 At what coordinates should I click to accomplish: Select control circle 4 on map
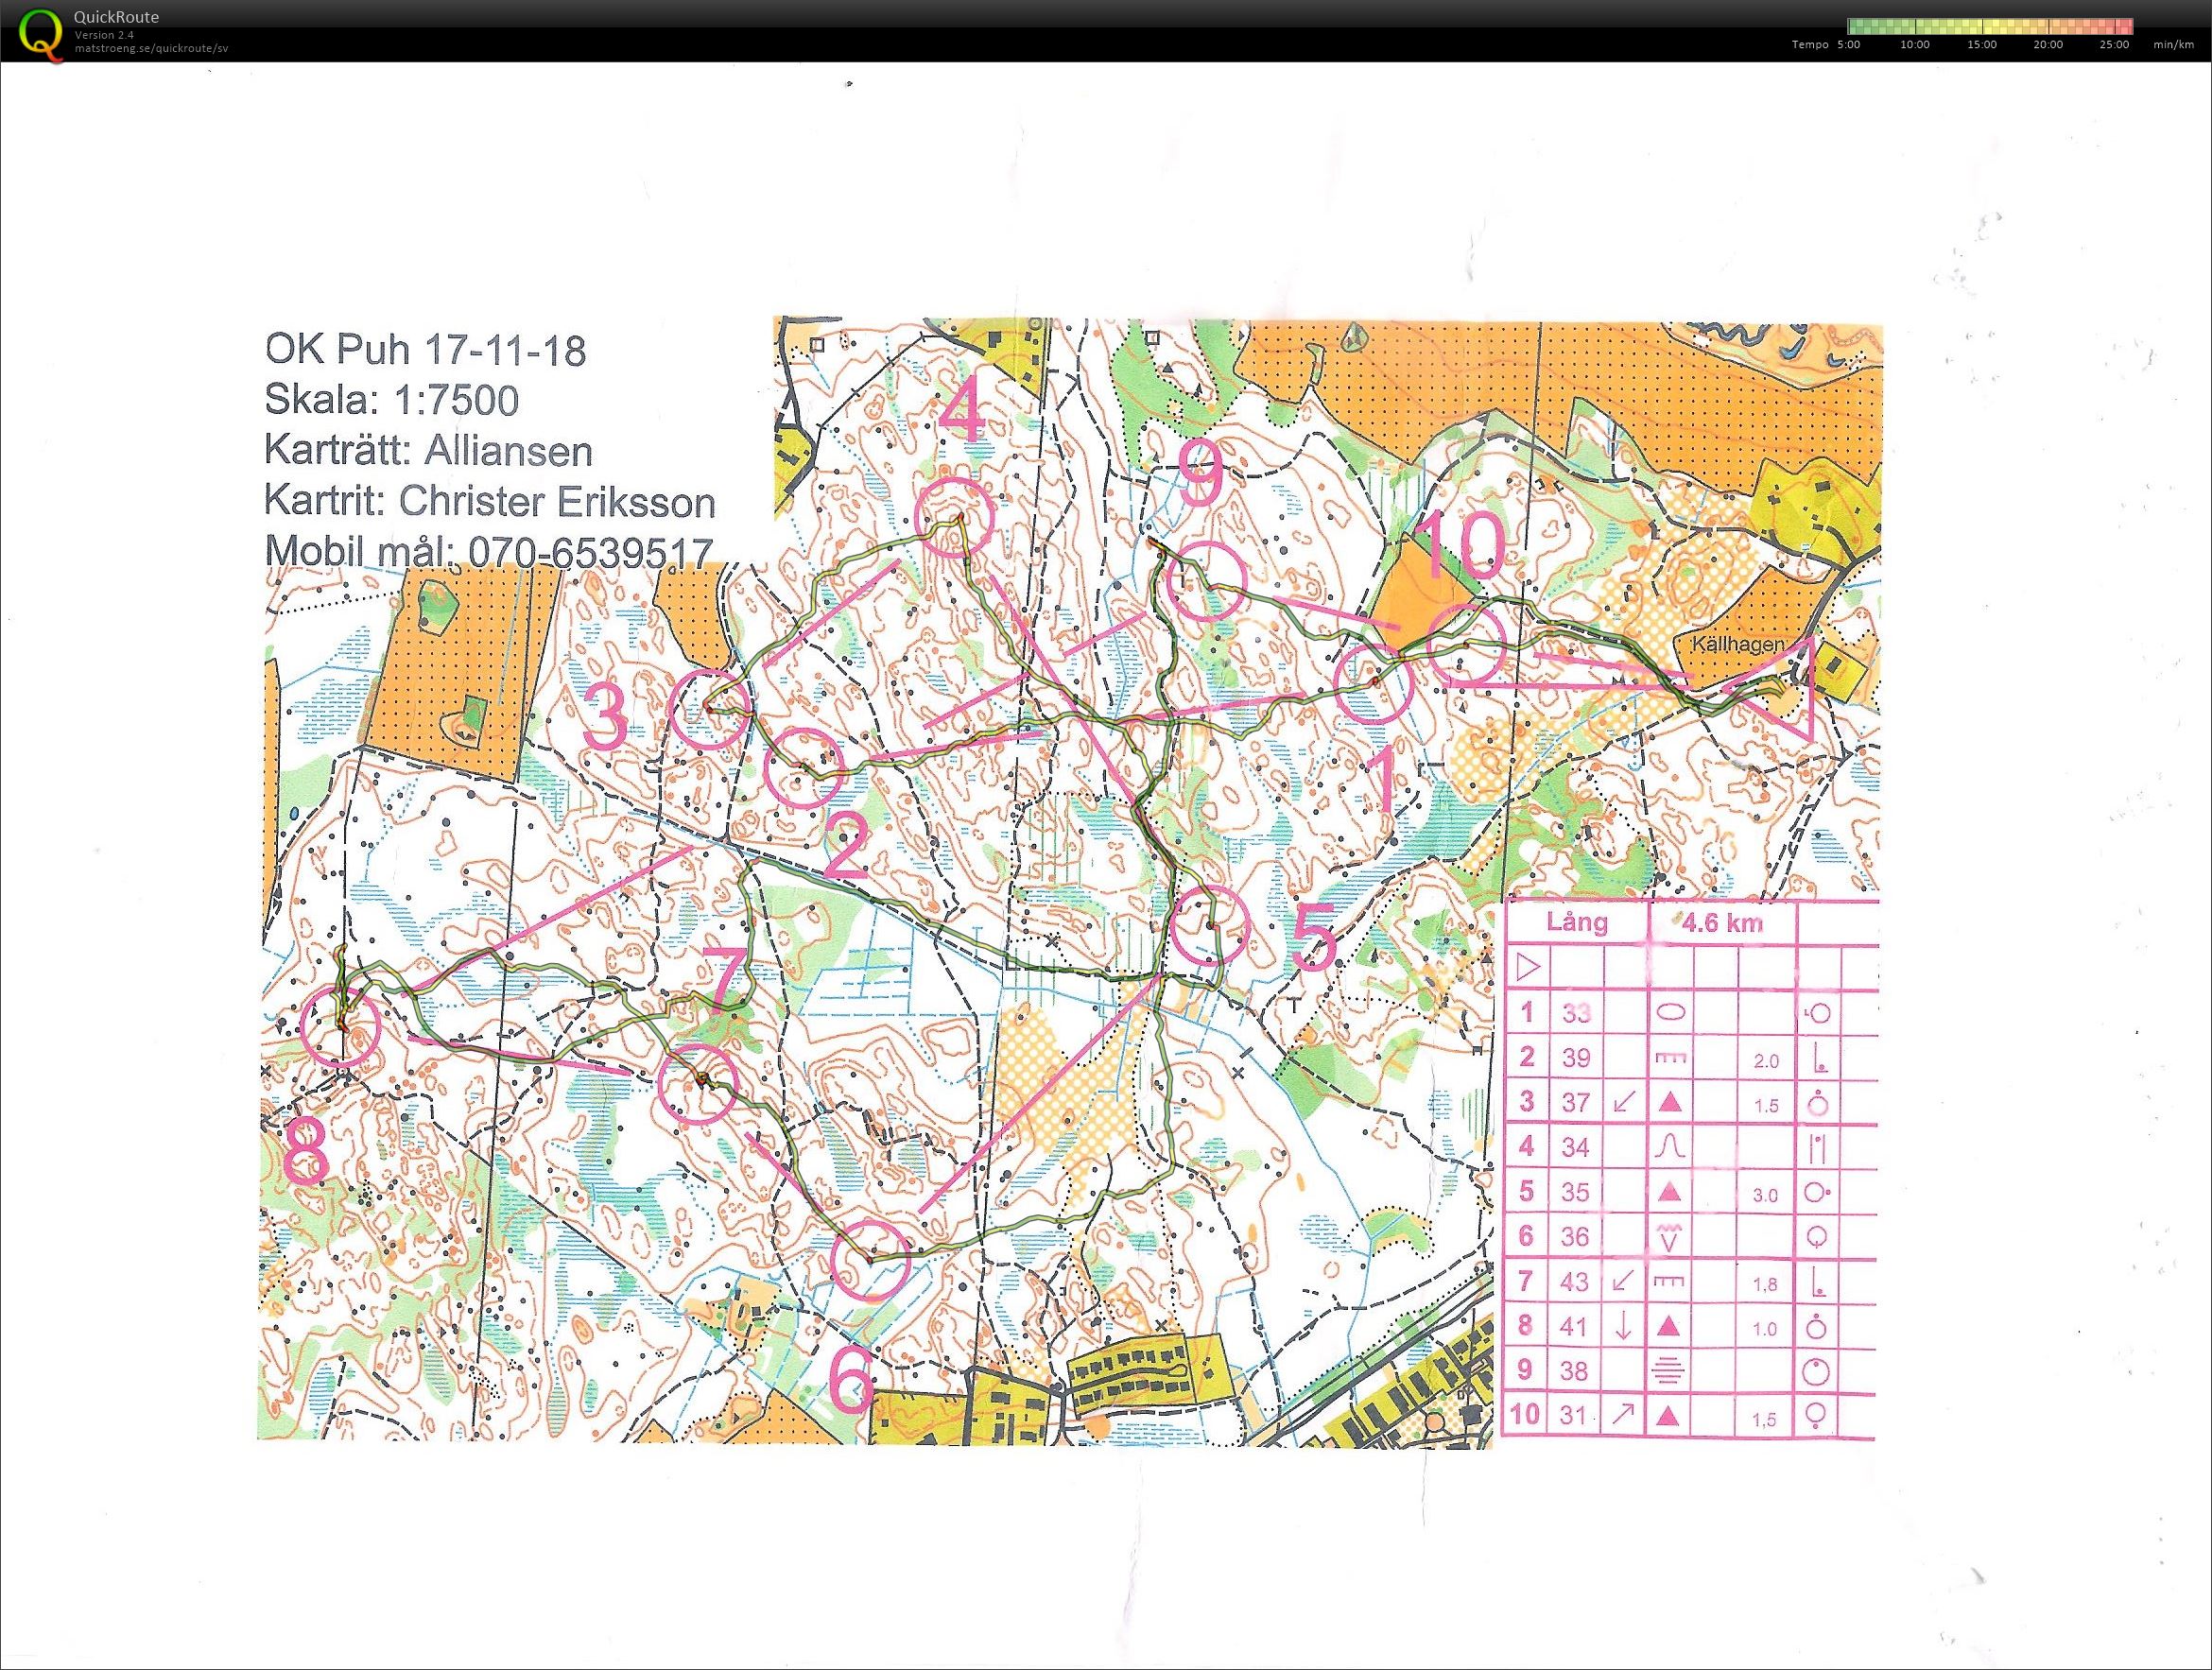(955, 518)
